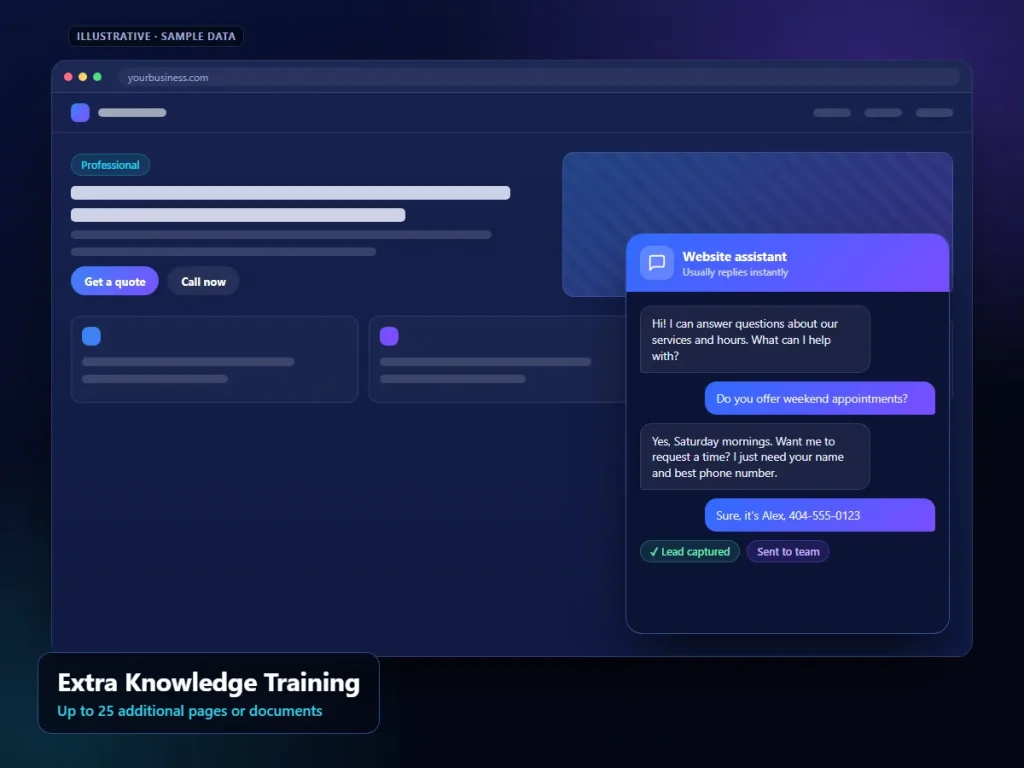Select the Professional plan badge

pos(110,165)
